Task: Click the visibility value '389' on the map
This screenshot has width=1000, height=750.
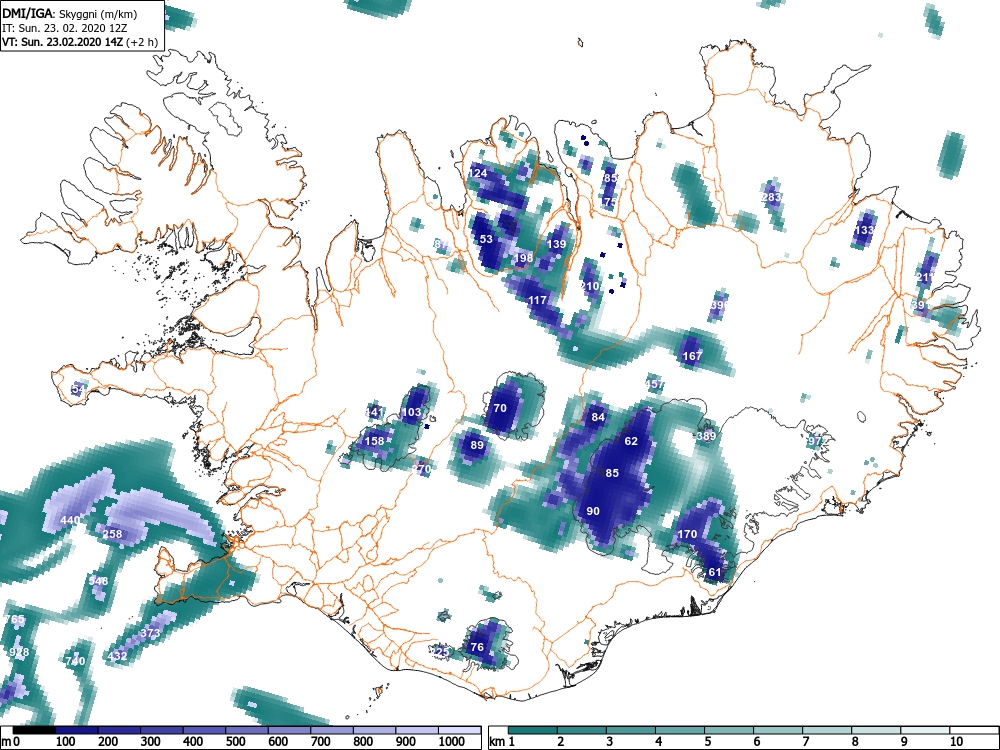Action: coord(706,437)
